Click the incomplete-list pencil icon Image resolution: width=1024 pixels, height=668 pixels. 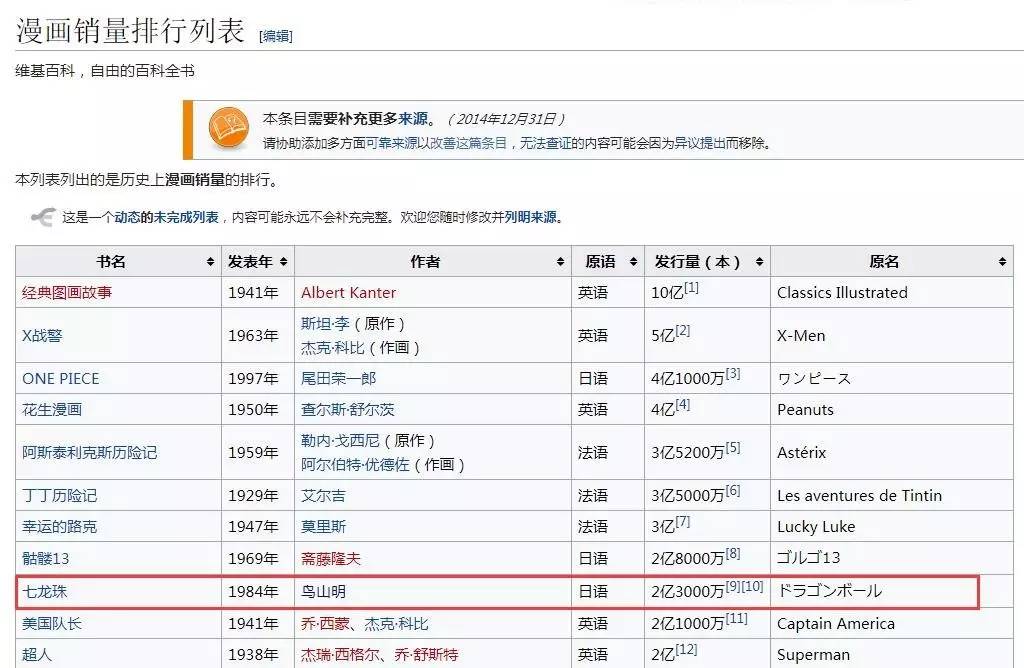pos(43,217)
